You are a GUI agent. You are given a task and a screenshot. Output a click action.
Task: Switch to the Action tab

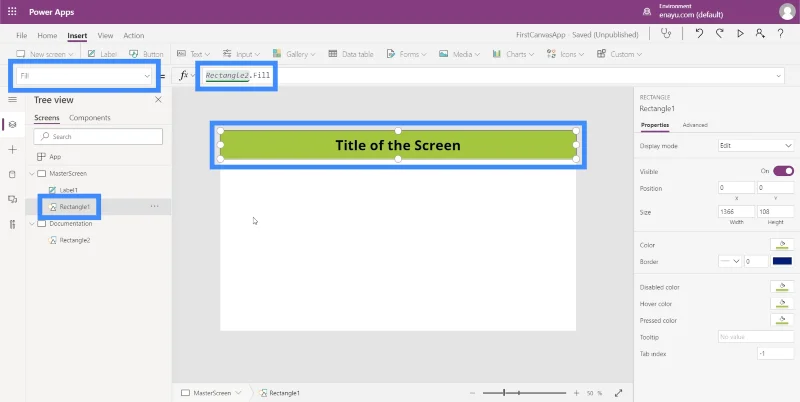pyautogui.click(x=134, y=35)
